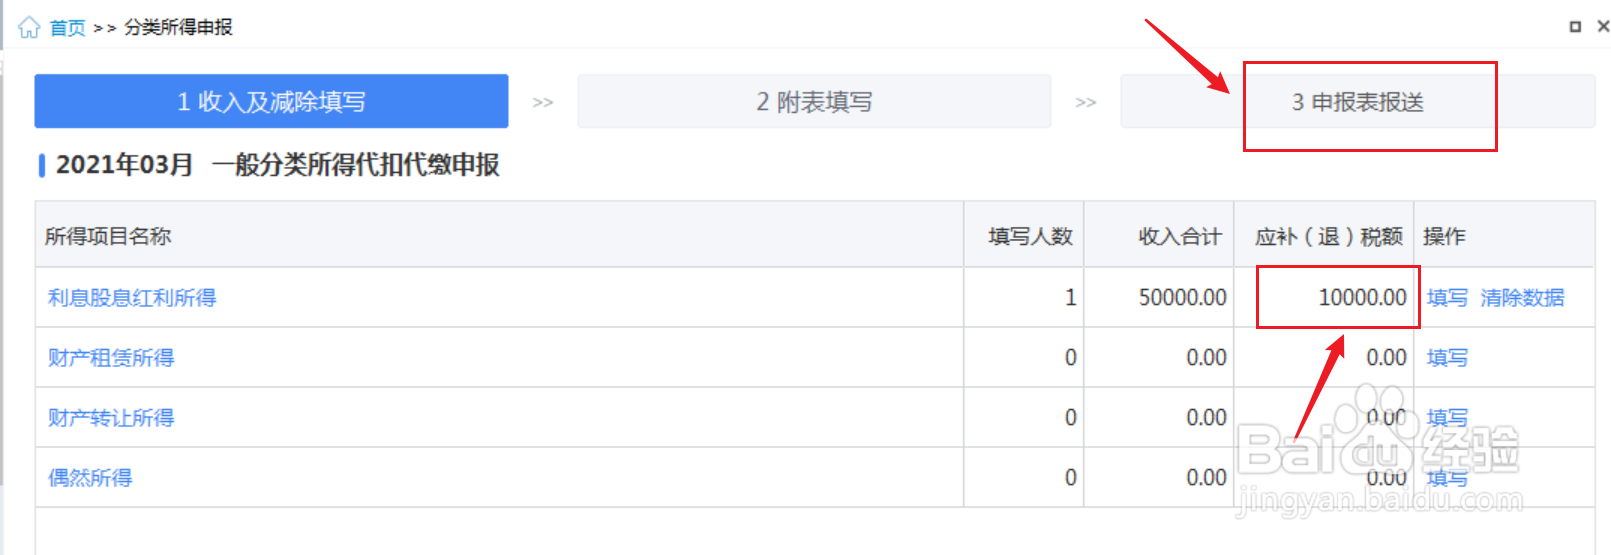Click the 10000.00 tax amount cell
Screen dimensions: 1611x555
pos(1324,297)
